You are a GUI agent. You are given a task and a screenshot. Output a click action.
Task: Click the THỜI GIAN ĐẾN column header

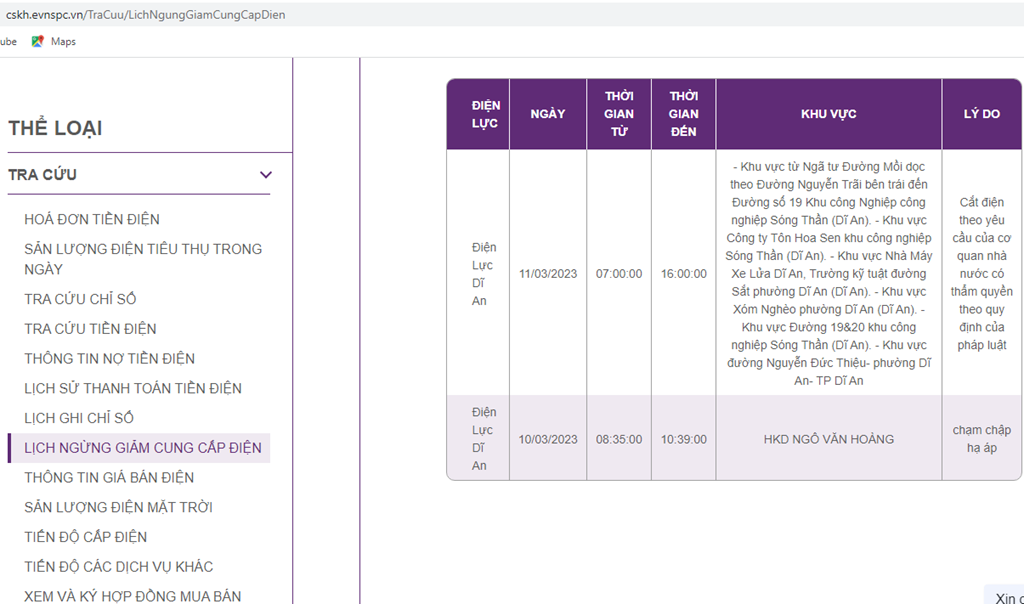[x=684, y=114]
